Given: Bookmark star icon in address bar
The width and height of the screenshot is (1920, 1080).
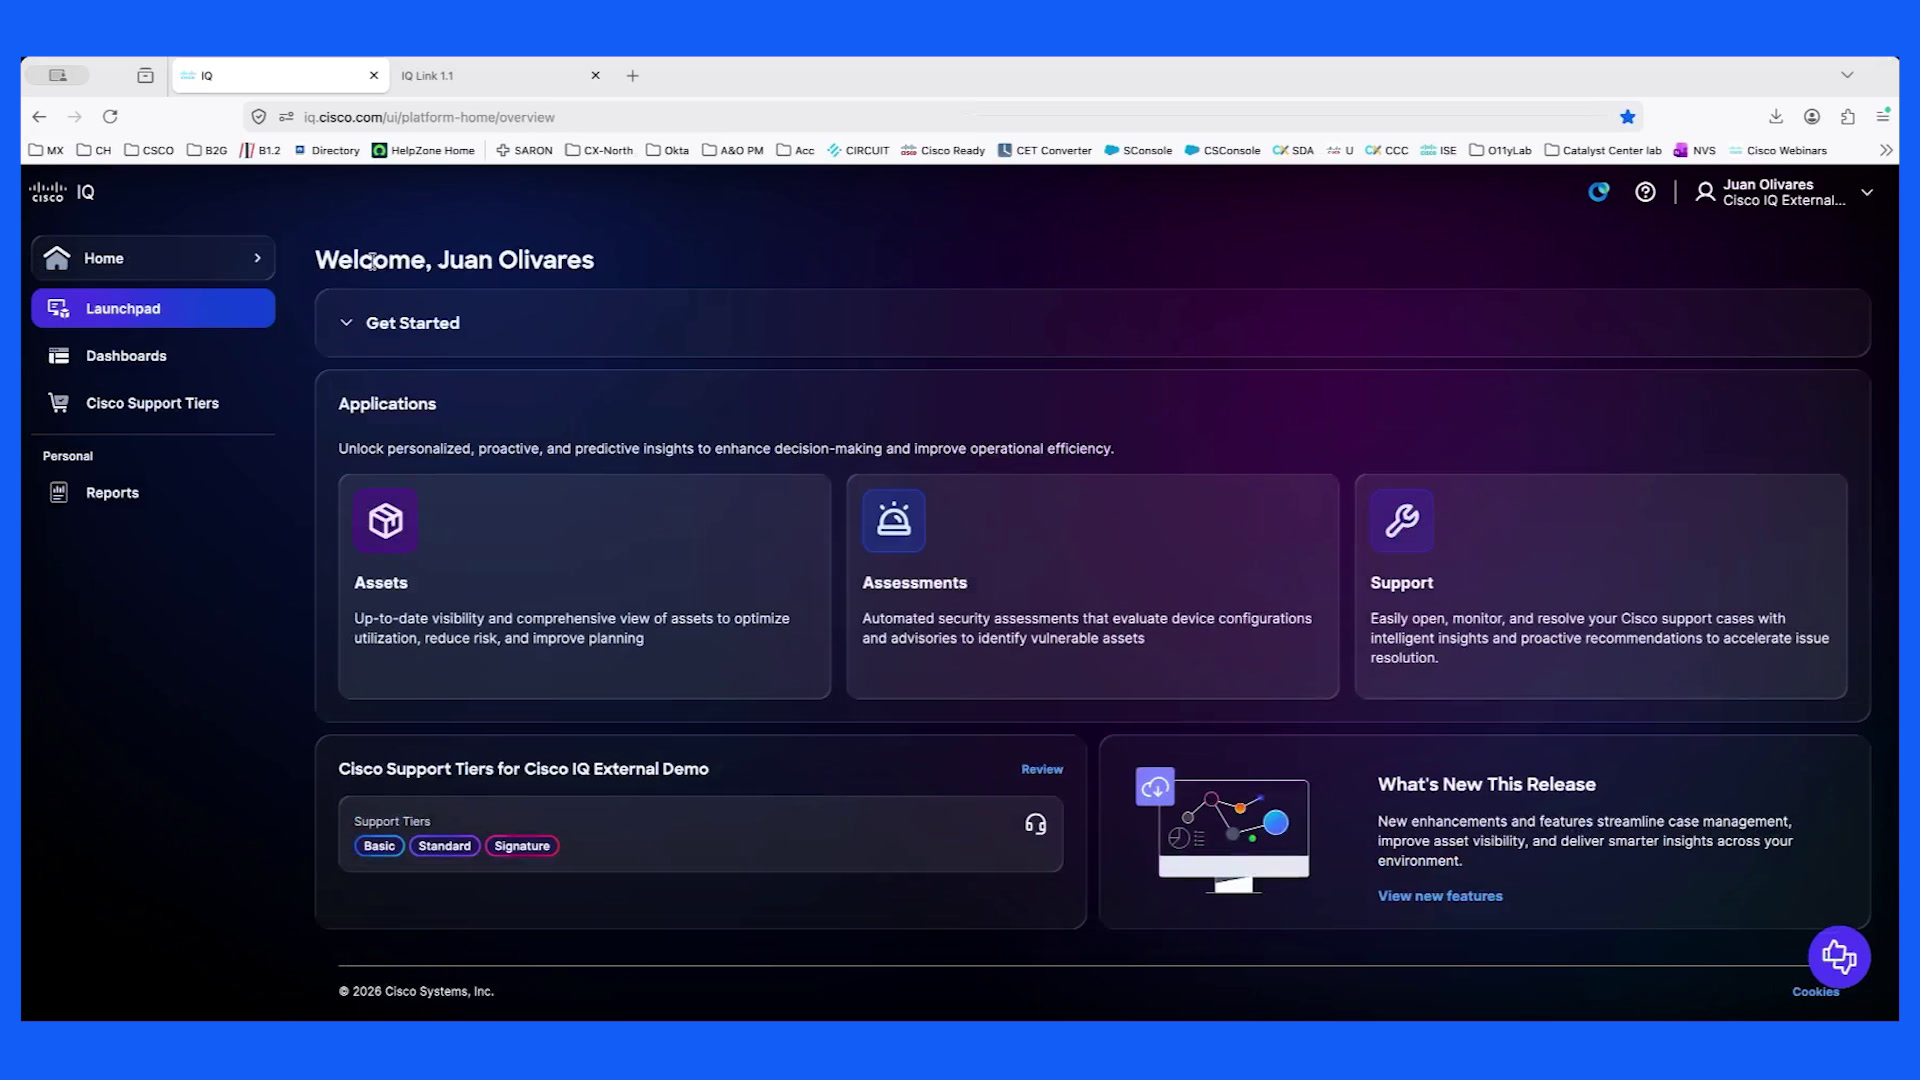Looking at the screenshot, I should (x=1627, y=117).
